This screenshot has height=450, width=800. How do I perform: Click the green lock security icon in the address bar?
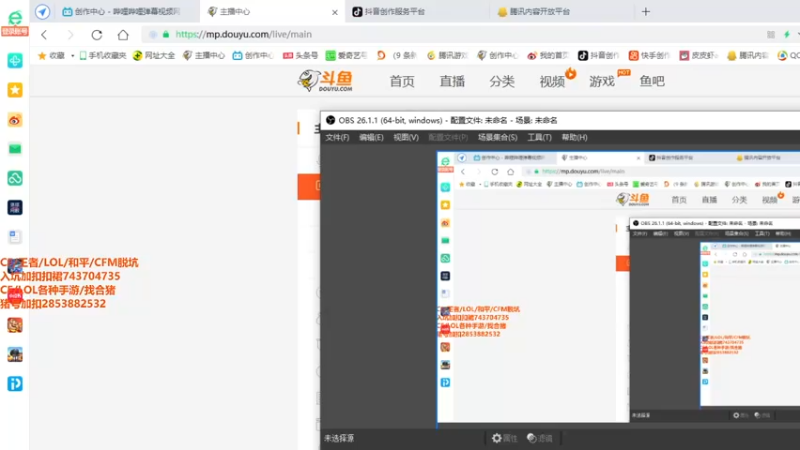(166, 34)
